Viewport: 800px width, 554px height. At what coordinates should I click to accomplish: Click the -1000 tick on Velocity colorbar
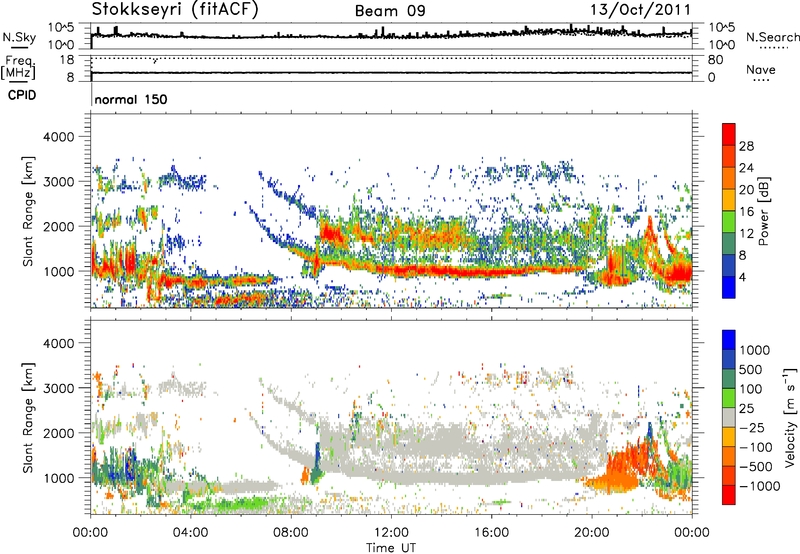tap(759, 486)
